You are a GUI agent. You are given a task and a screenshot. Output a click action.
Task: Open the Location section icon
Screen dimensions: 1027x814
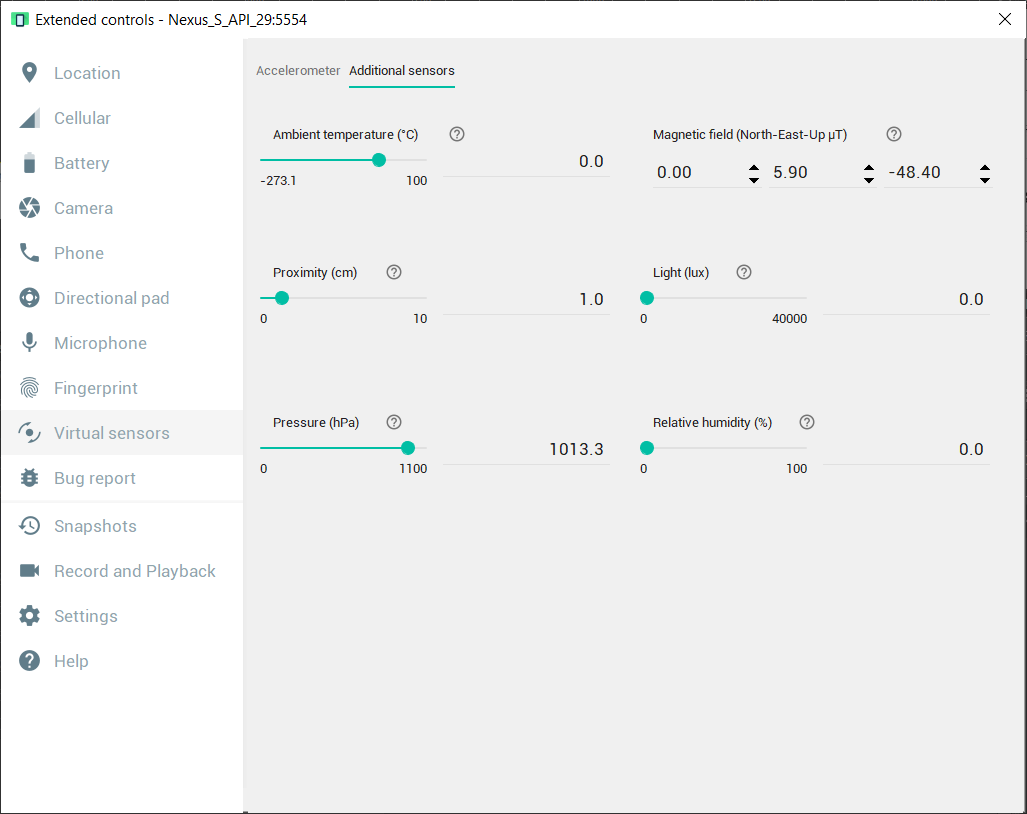coord(29,73)
